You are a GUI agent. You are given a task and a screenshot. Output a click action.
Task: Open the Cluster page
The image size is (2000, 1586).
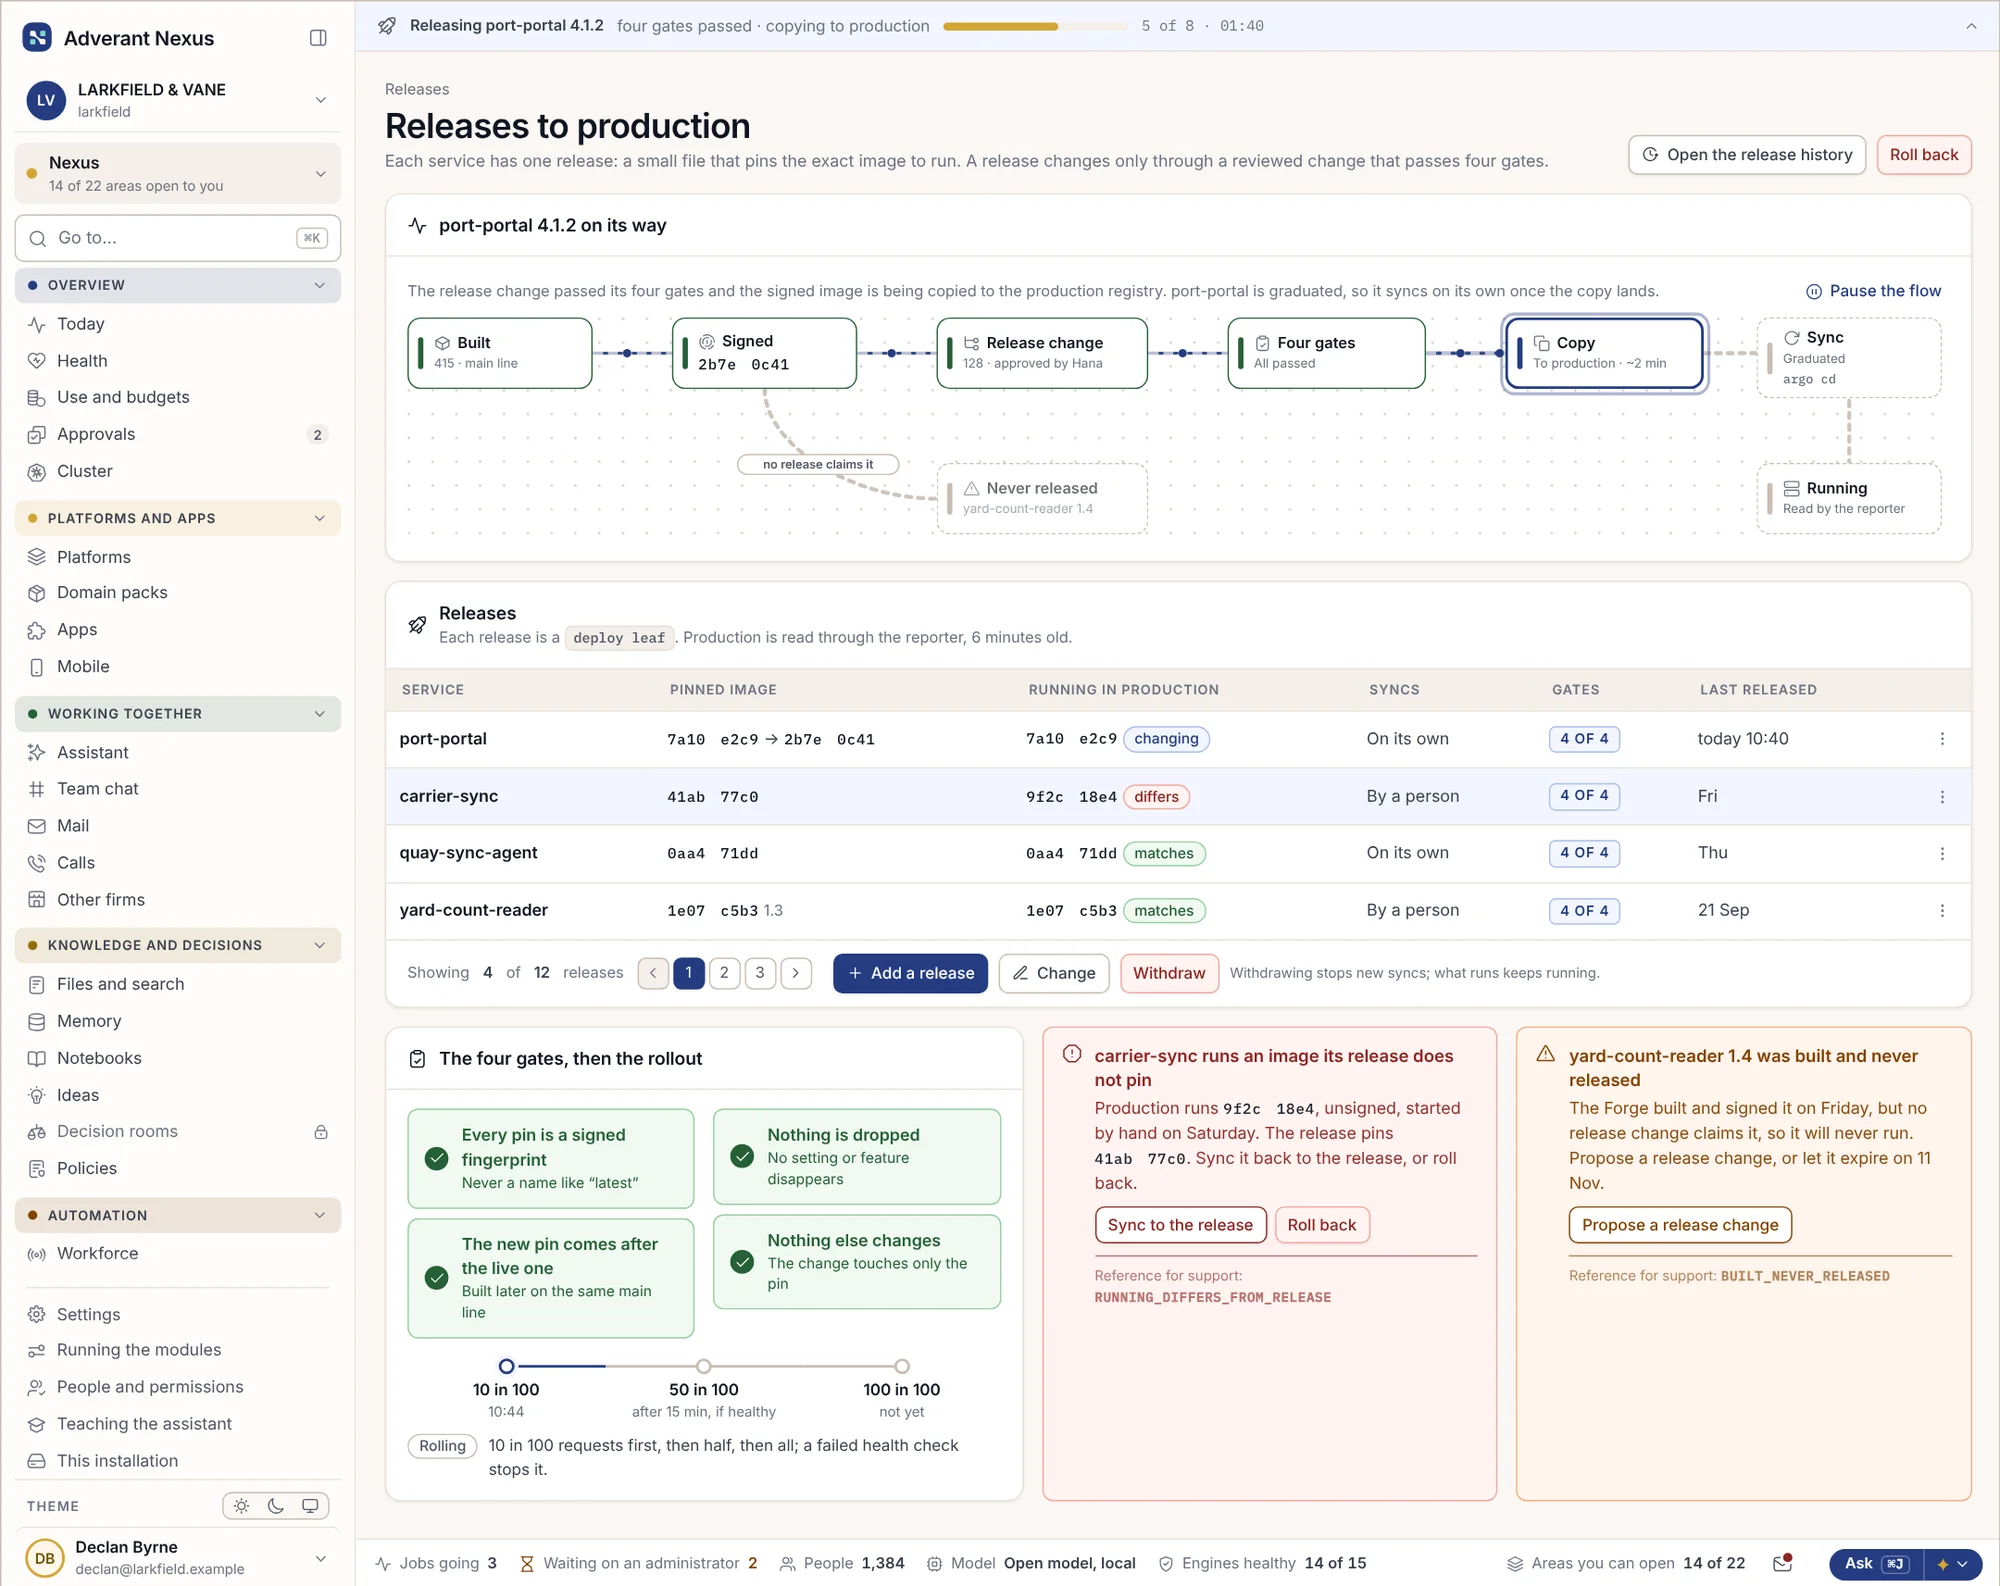tap(178, 471)
